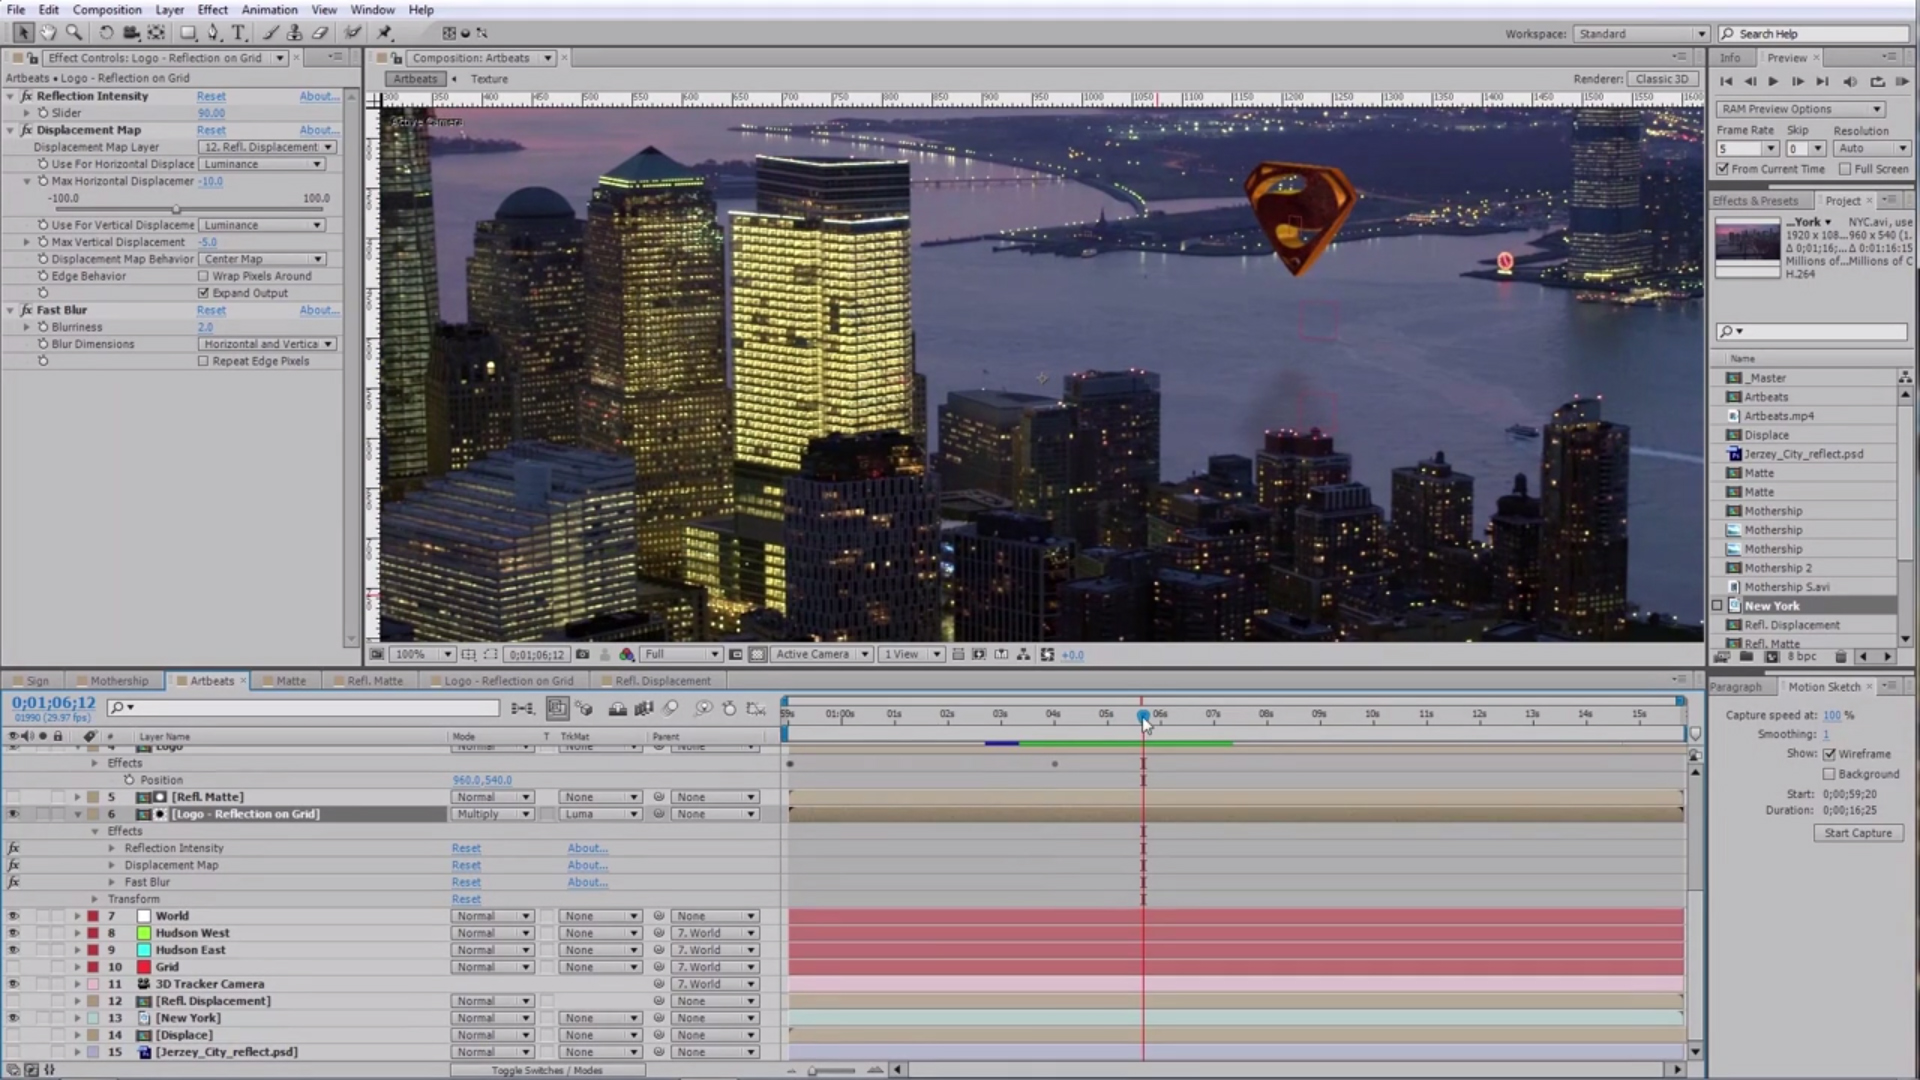This screenshot has height=1080, width=1920.
Task: Open RAM Preview Options dropdown
Action: pyautogui.click(x=1801, y=109)
